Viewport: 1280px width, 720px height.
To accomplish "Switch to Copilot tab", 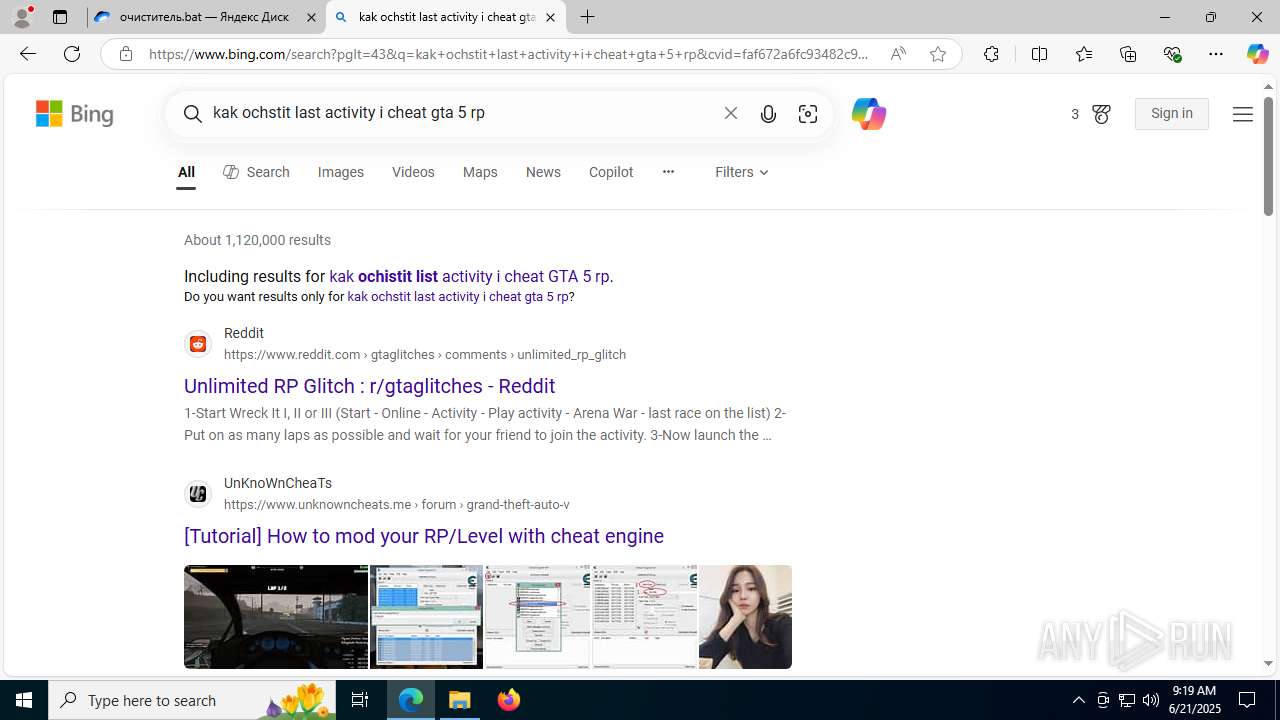I will pyautogui.click(x=611, y=172).
